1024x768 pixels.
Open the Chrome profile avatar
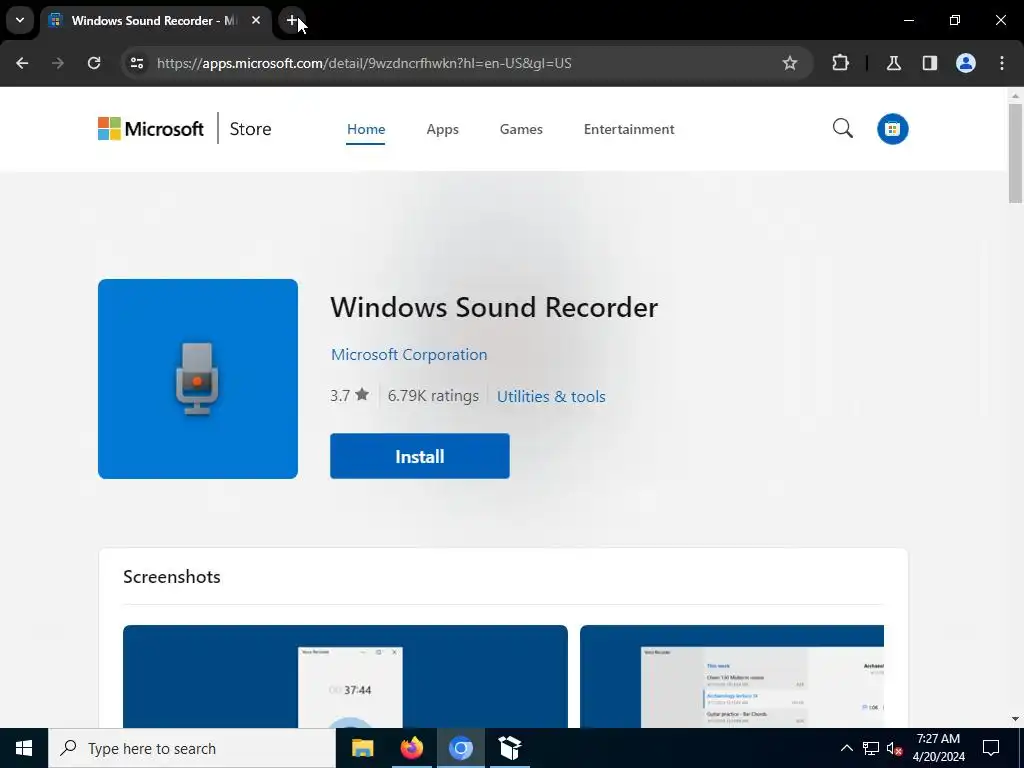[x=965, y=63]
